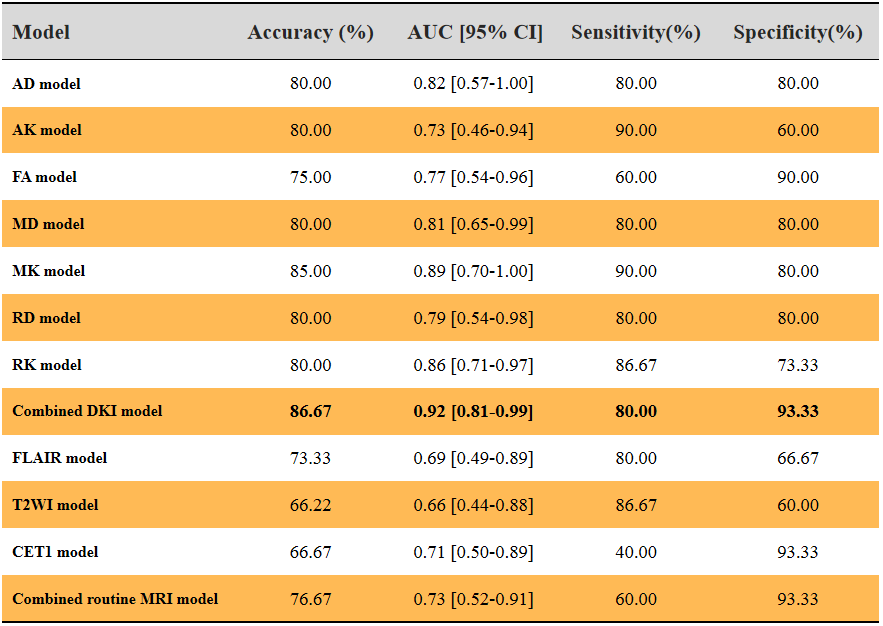
Task: Click the Specificity(%) column header
Action: pos(797,32)
